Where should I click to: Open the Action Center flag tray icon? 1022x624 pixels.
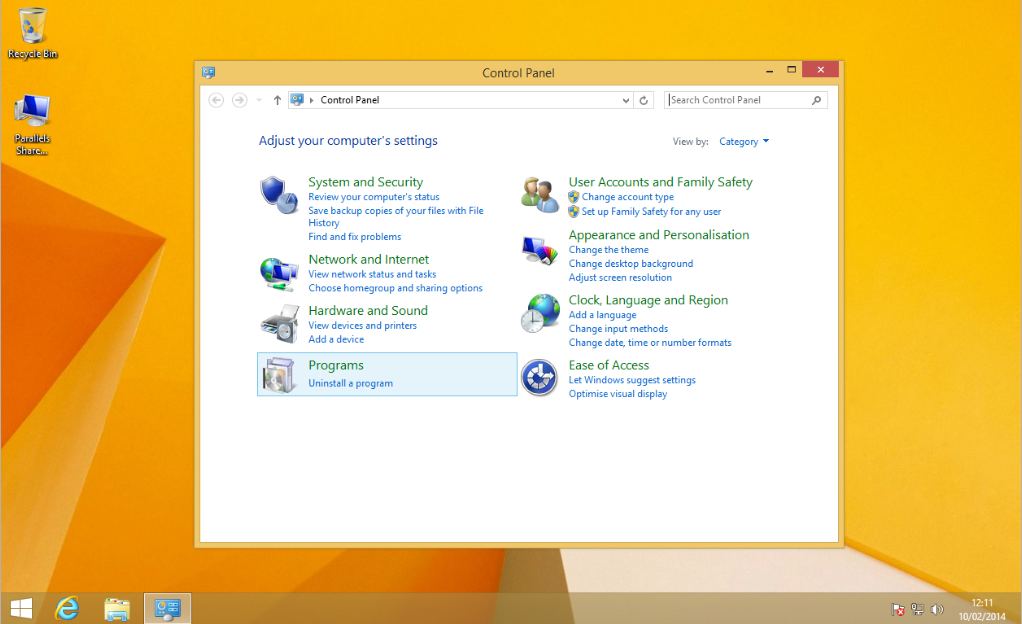[898, 610]
